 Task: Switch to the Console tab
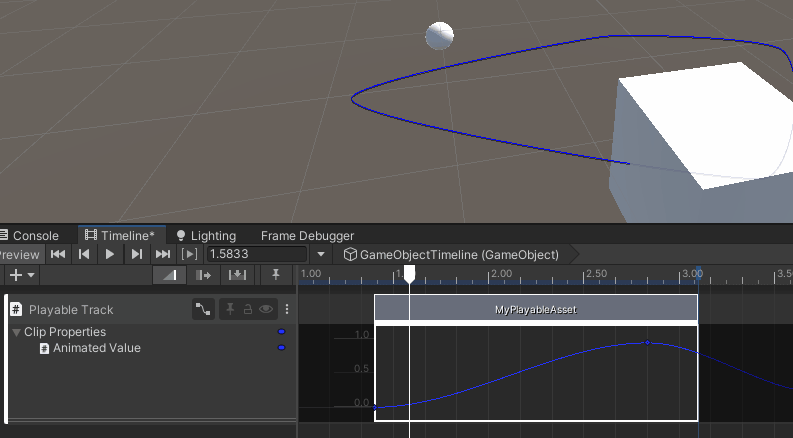(35, 236)
